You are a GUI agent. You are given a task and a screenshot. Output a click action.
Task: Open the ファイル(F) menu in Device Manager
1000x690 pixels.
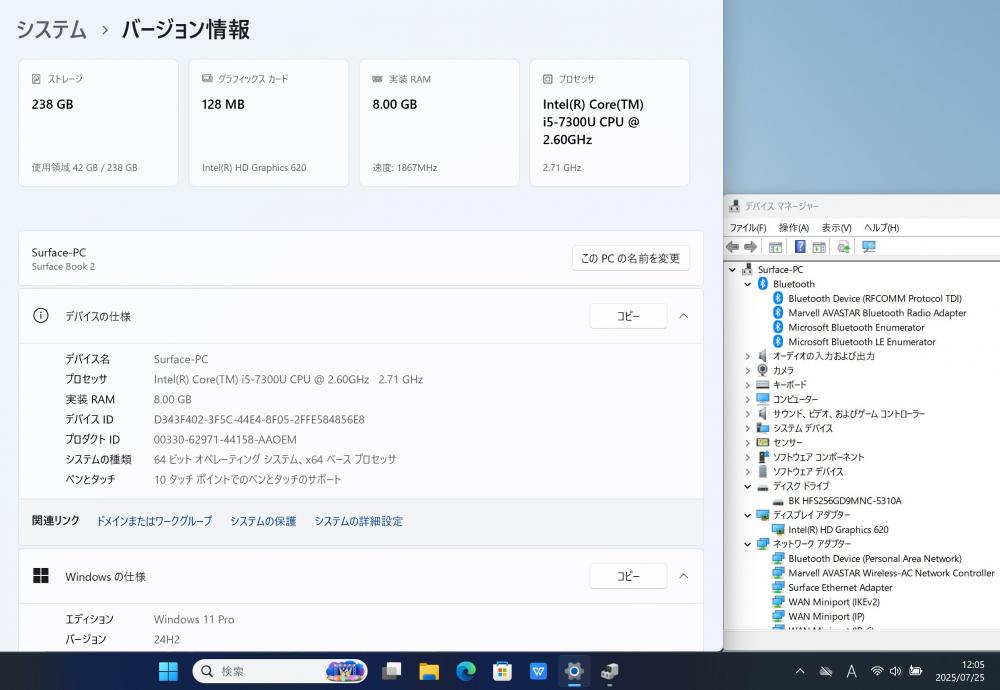pyautogui.click(x=747, y=228)
